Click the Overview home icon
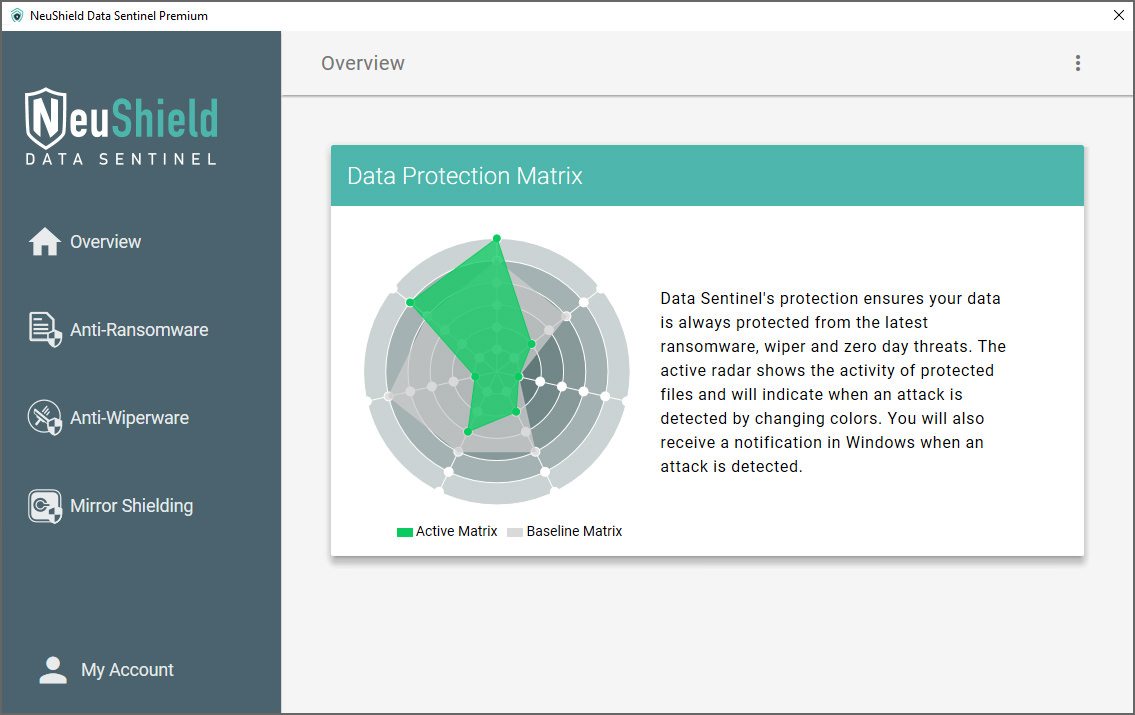This screenshot has width=1135, height=715. coord(45,242)
